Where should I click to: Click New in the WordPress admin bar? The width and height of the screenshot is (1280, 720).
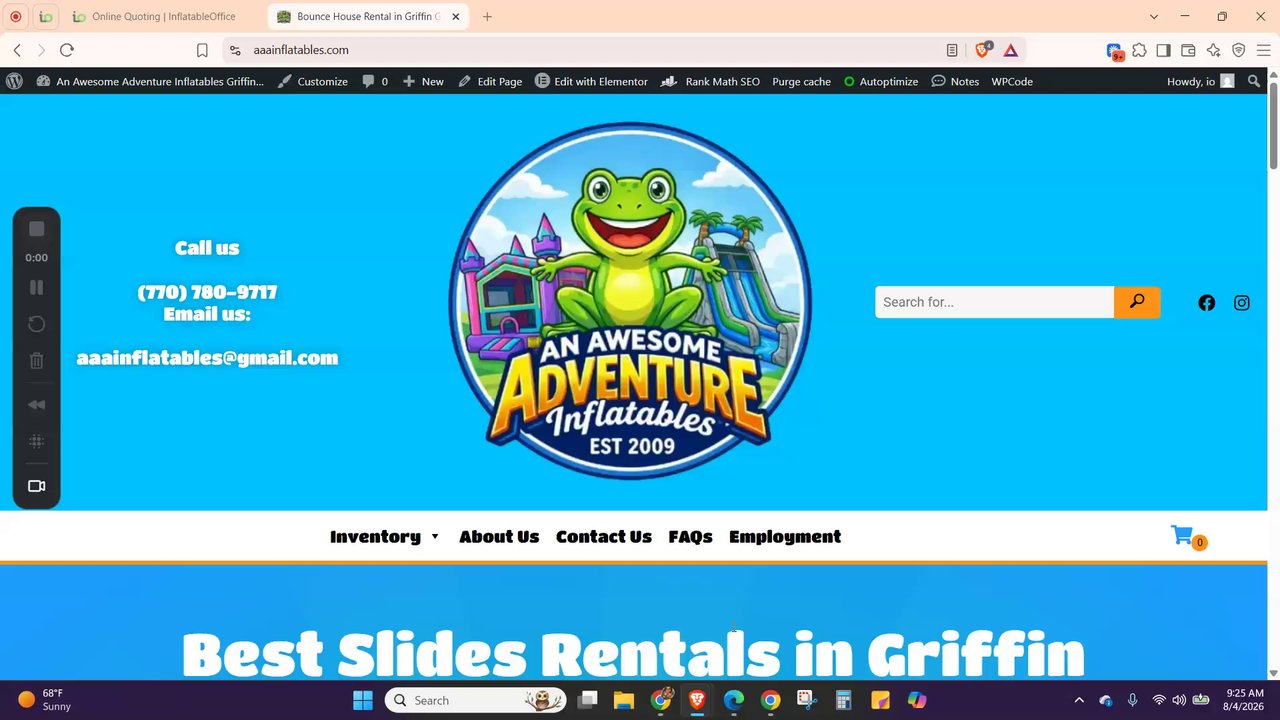[423, 81]
